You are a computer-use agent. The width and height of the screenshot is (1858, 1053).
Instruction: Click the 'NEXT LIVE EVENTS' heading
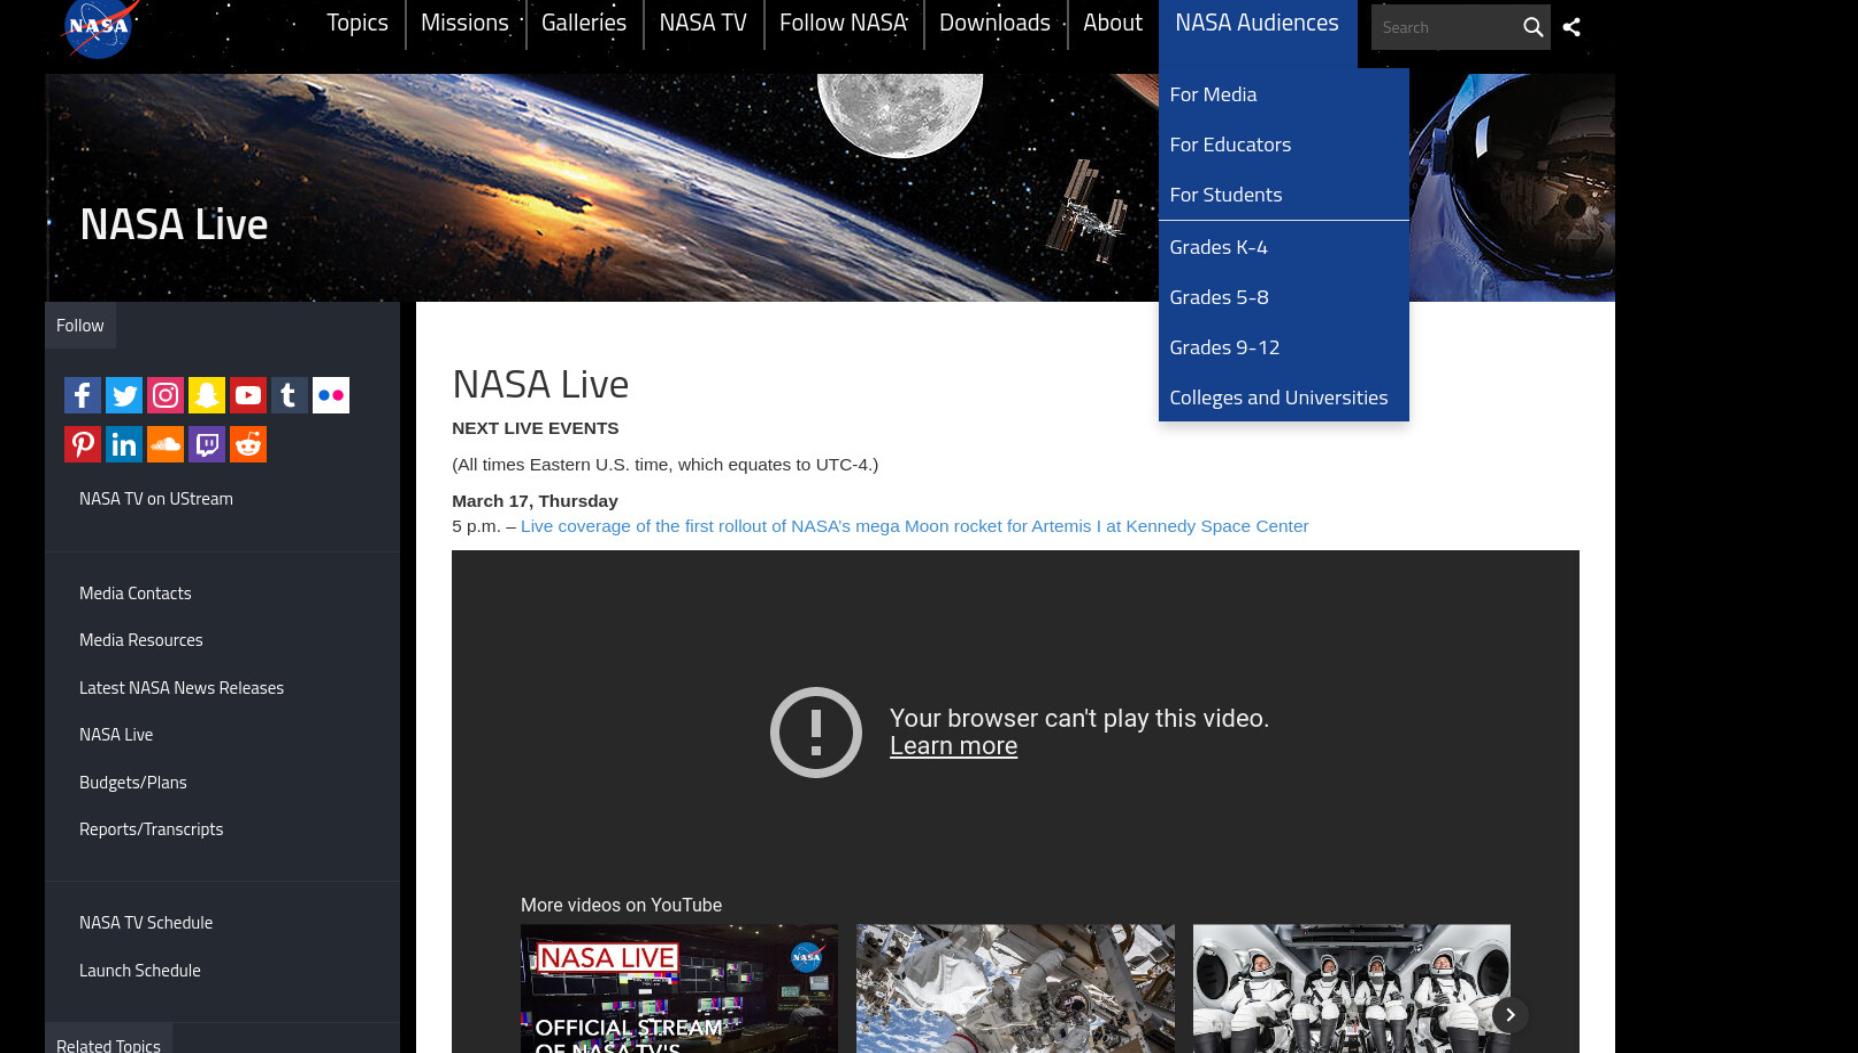(535, 428)
